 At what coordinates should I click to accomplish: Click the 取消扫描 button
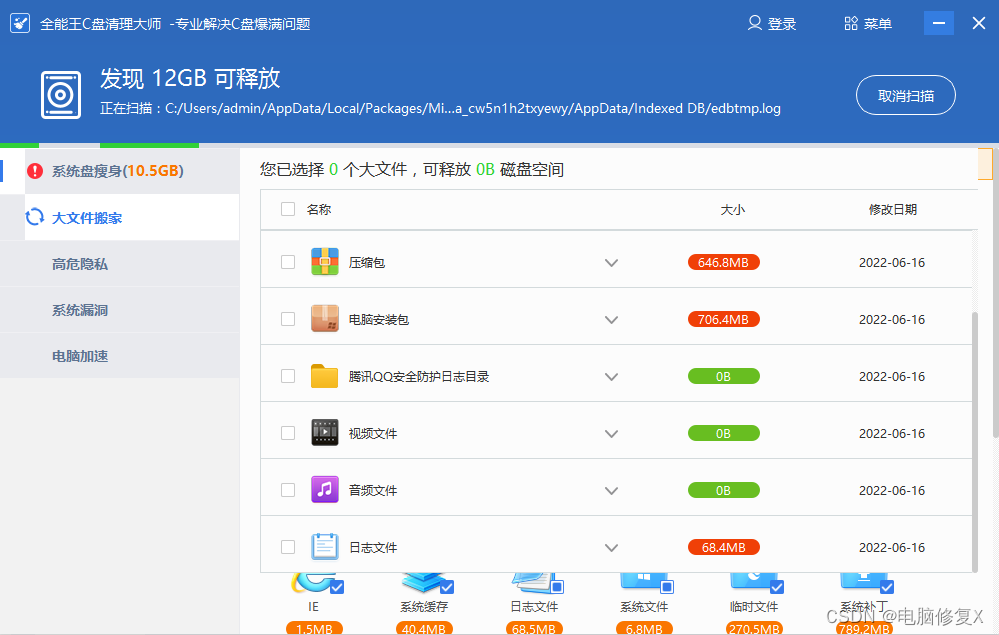[905, 95]
